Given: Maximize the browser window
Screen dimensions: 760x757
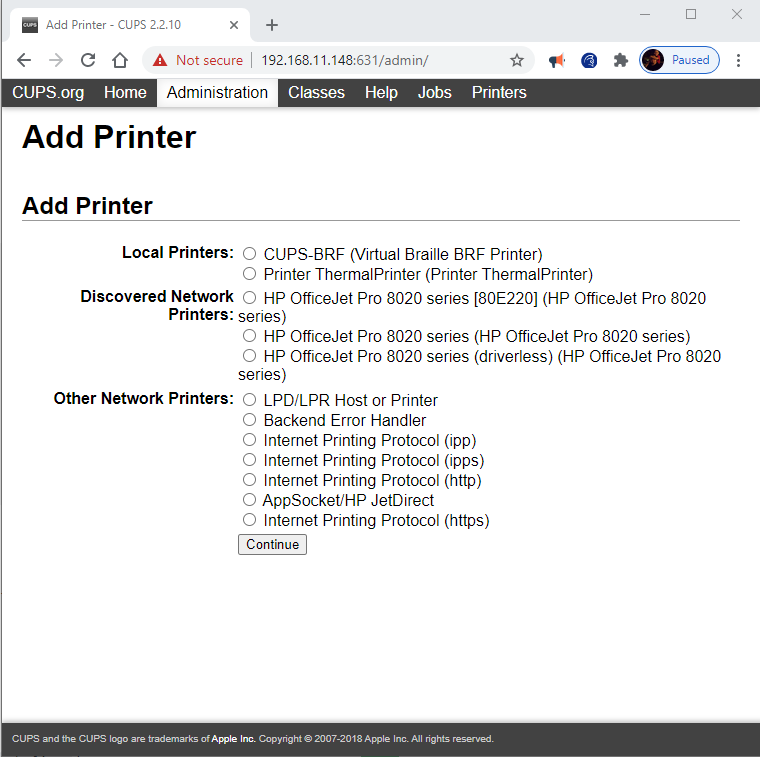Looking at the screenshot, I should [x=691, y=15].
